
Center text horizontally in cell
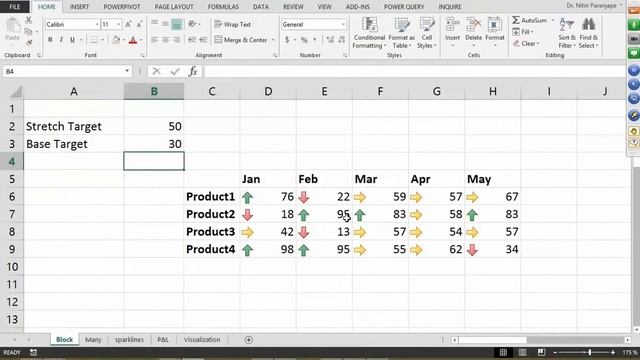[x=165, y=40]
